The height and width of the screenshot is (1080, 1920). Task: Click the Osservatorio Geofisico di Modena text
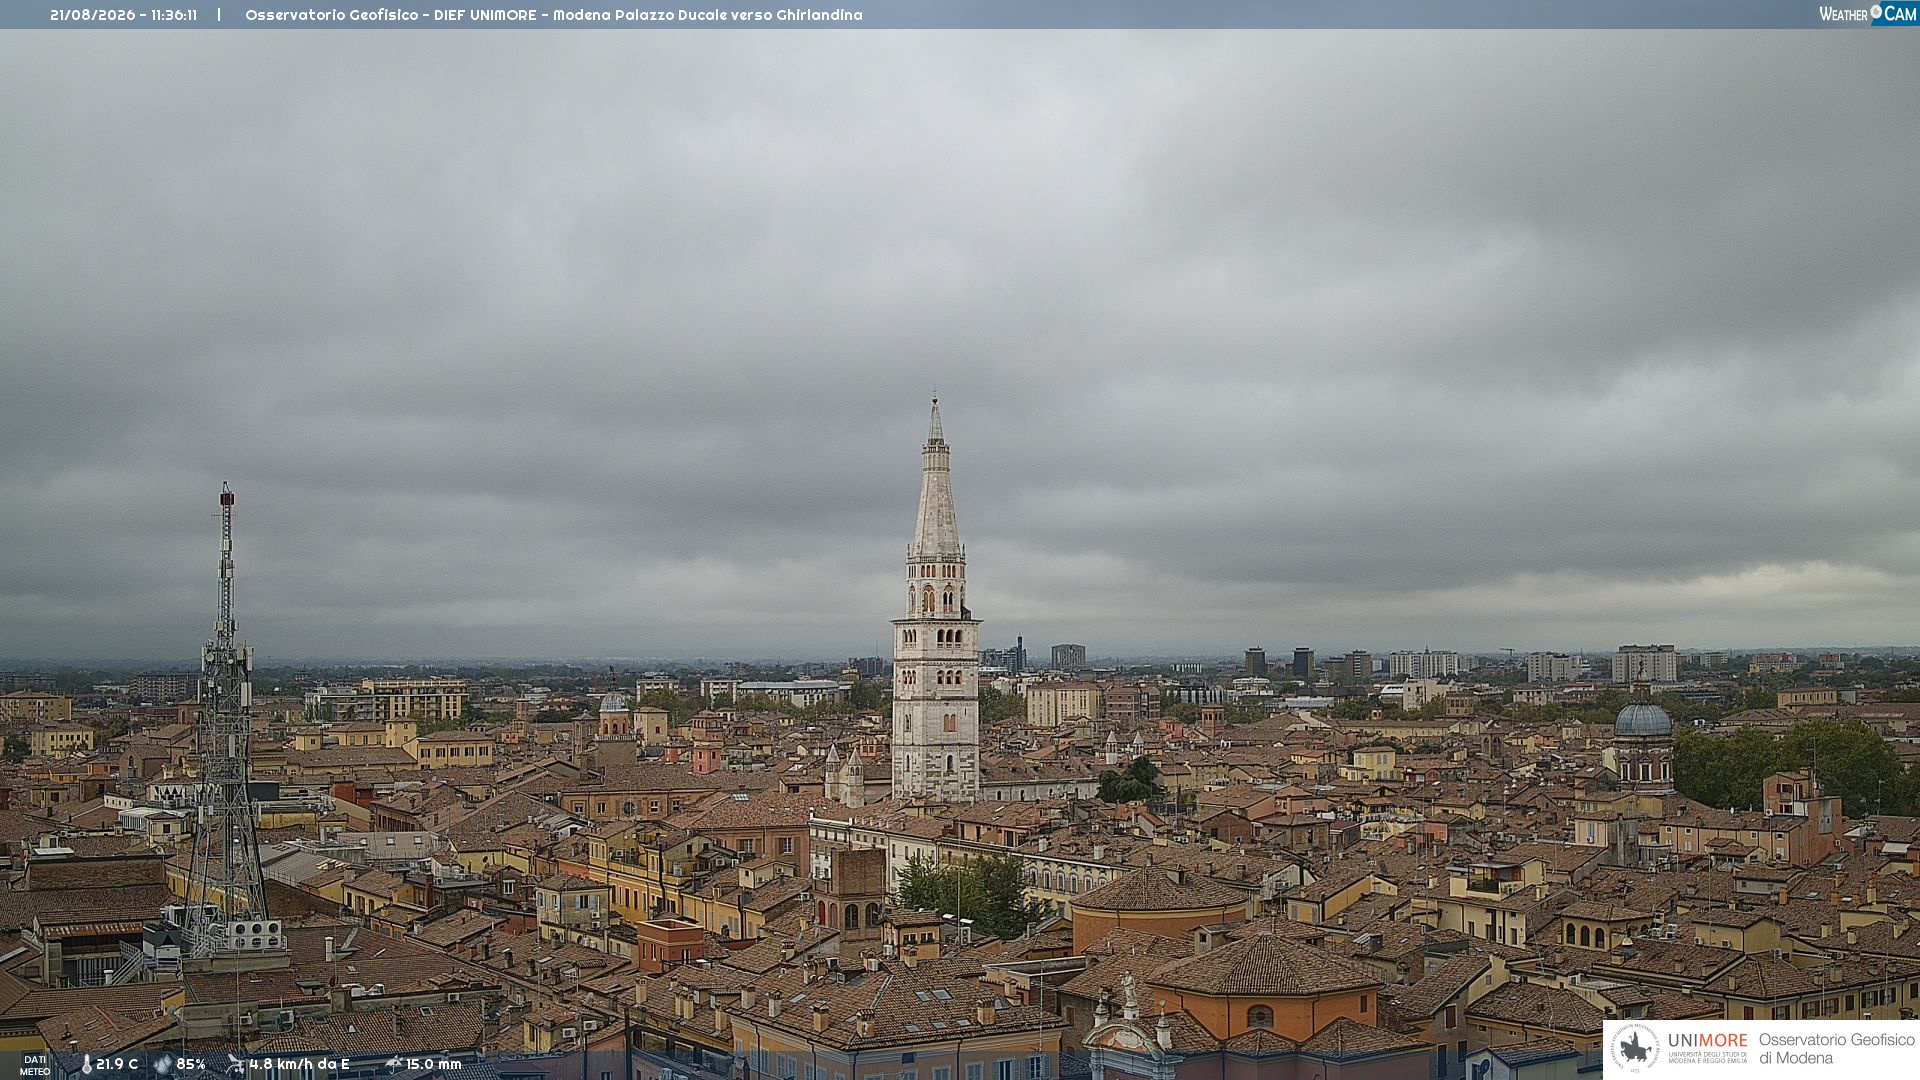1836,1049
